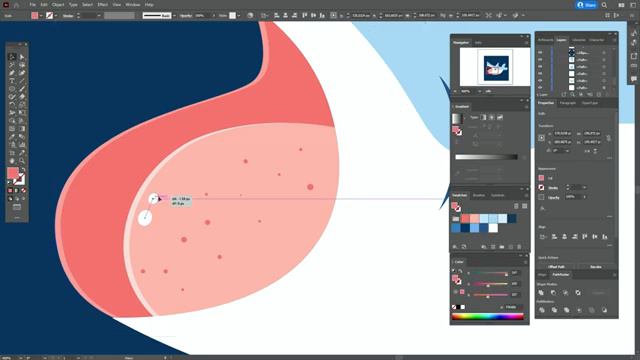
Task: Align selection to vertical bottom in Properties
Action: pos(604,237)
